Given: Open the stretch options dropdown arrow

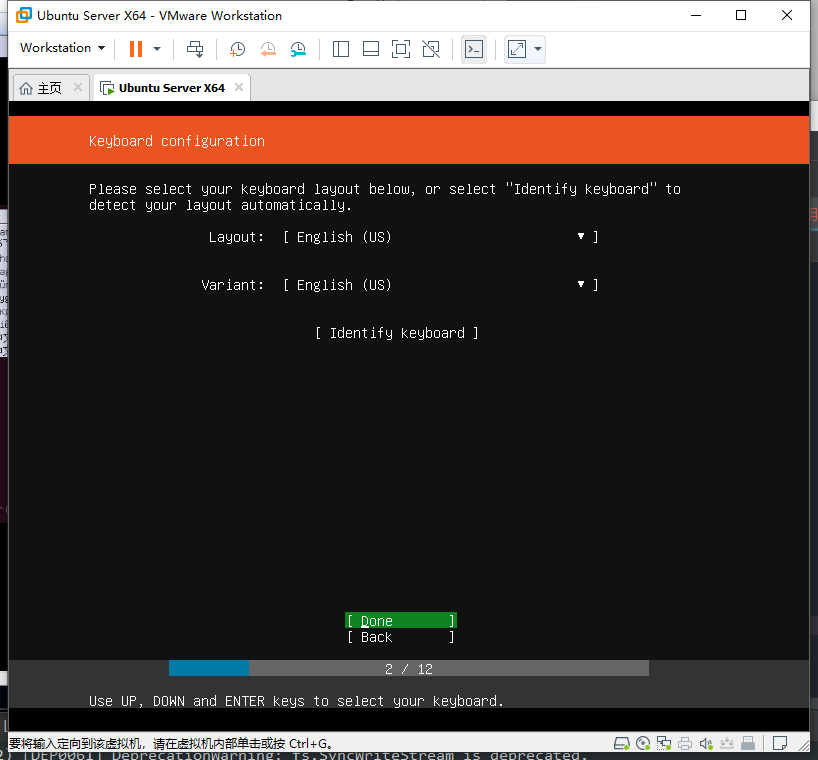Looking at the screenshot, I should [538, 50].
